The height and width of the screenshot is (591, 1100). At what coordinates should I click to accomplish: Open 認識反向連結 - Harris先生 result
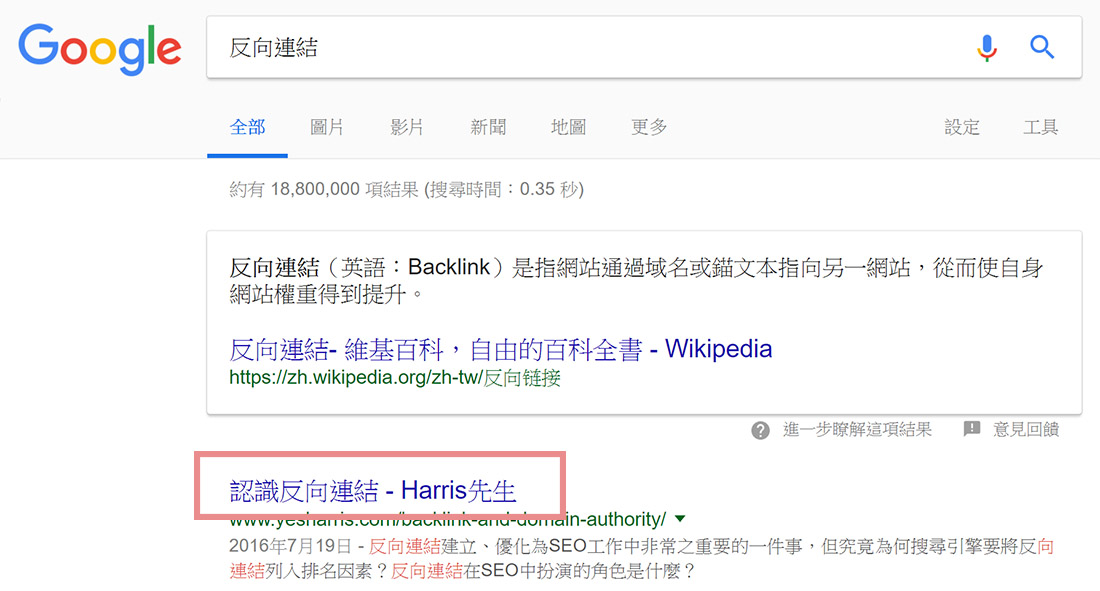click(x=373, y=491)
